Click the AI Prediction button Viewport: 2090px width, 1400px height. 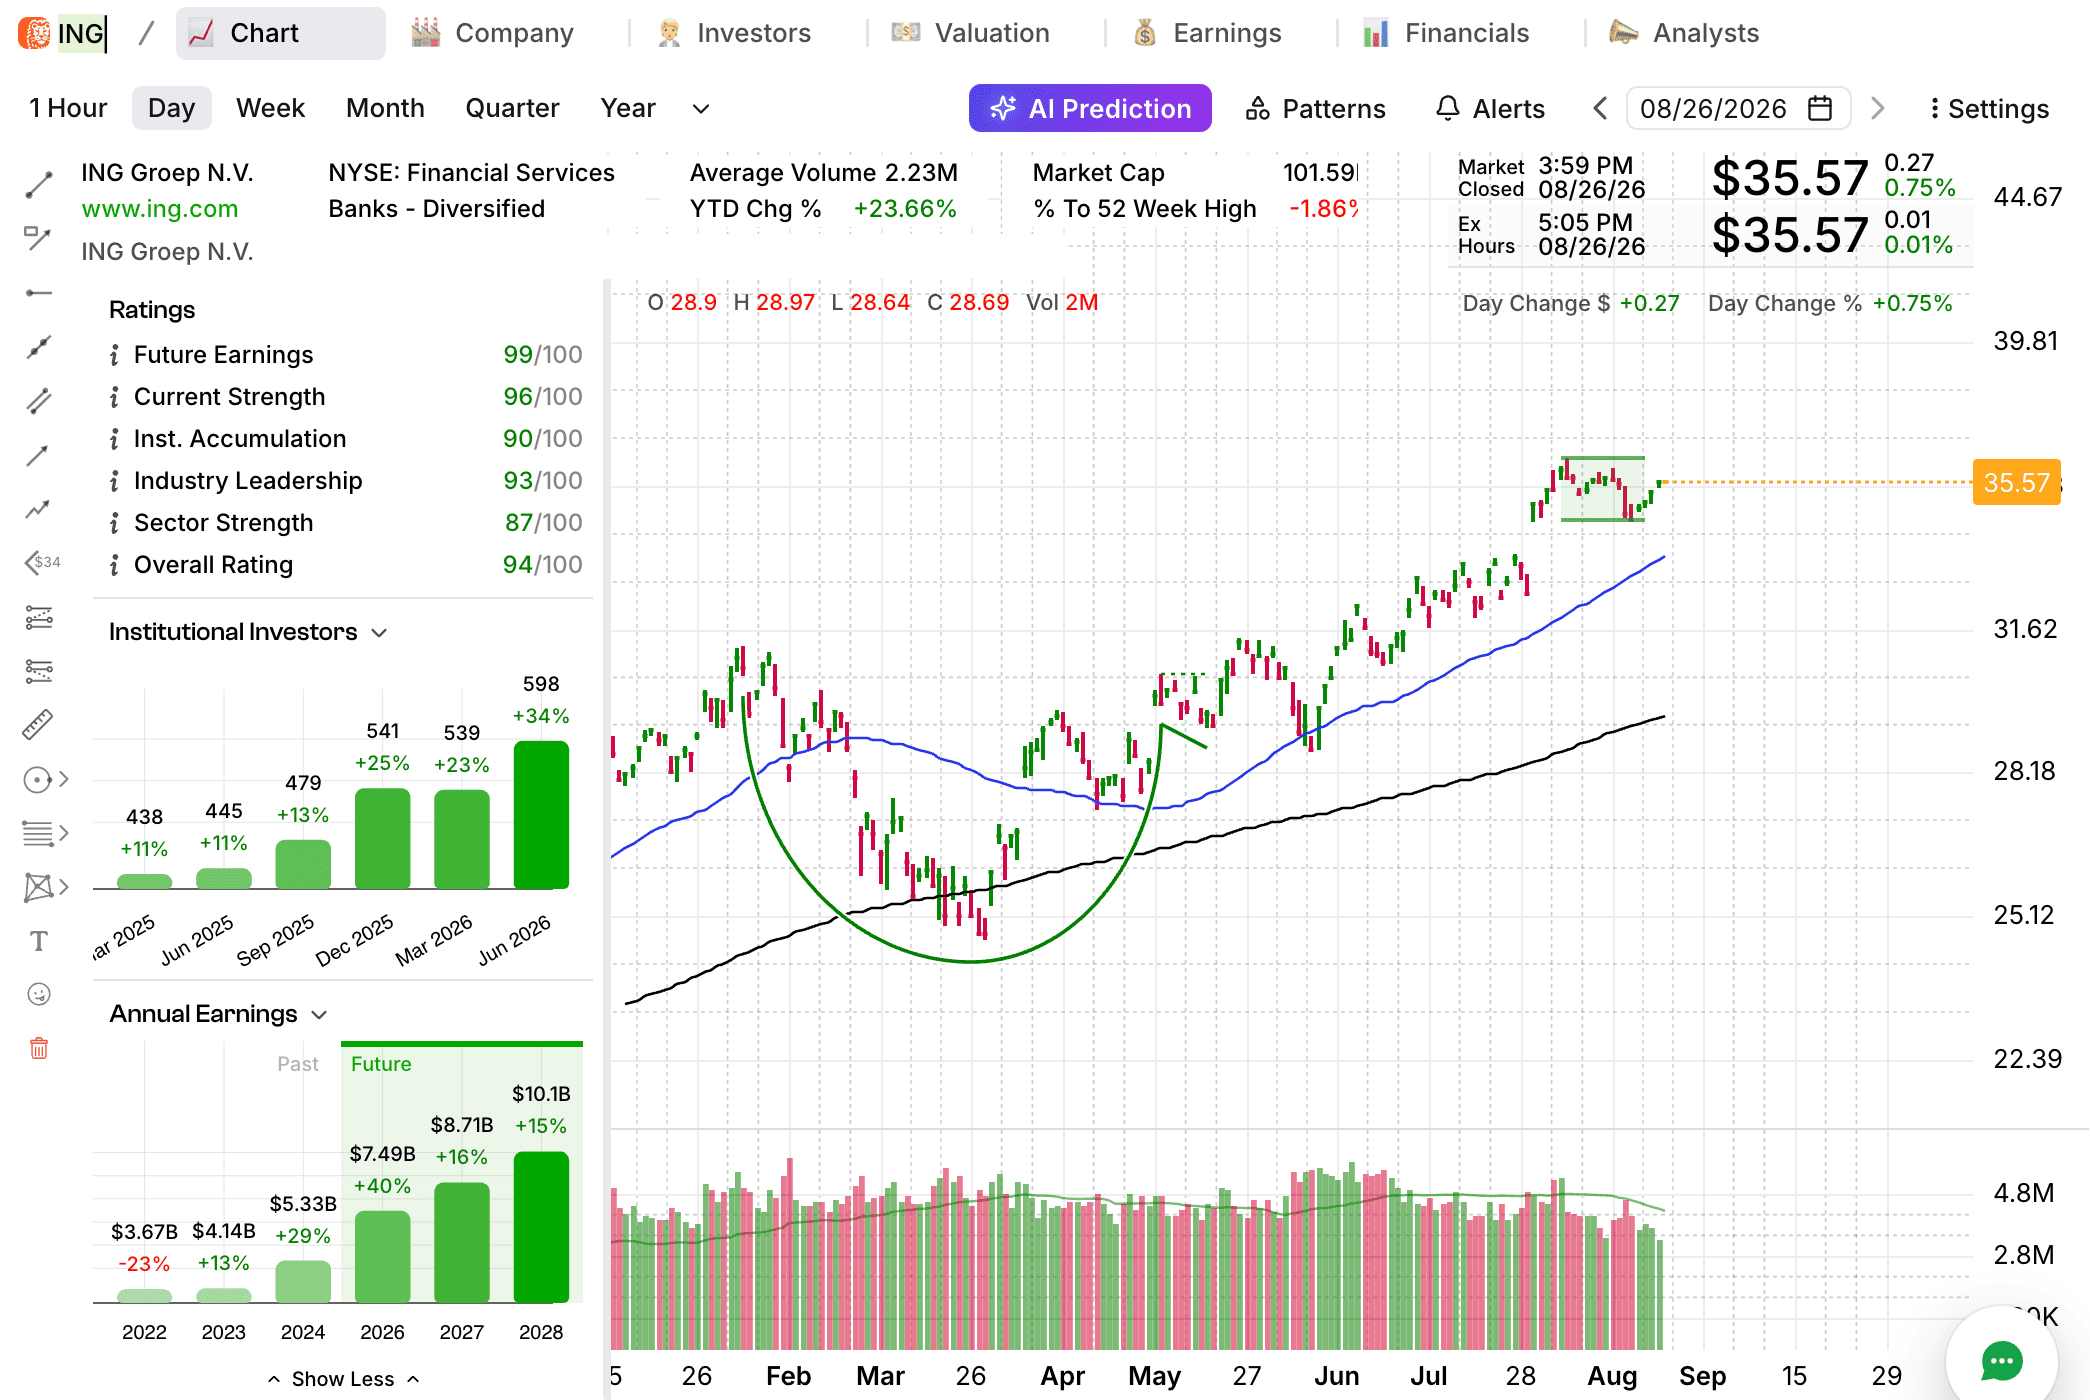[1090, 108]
